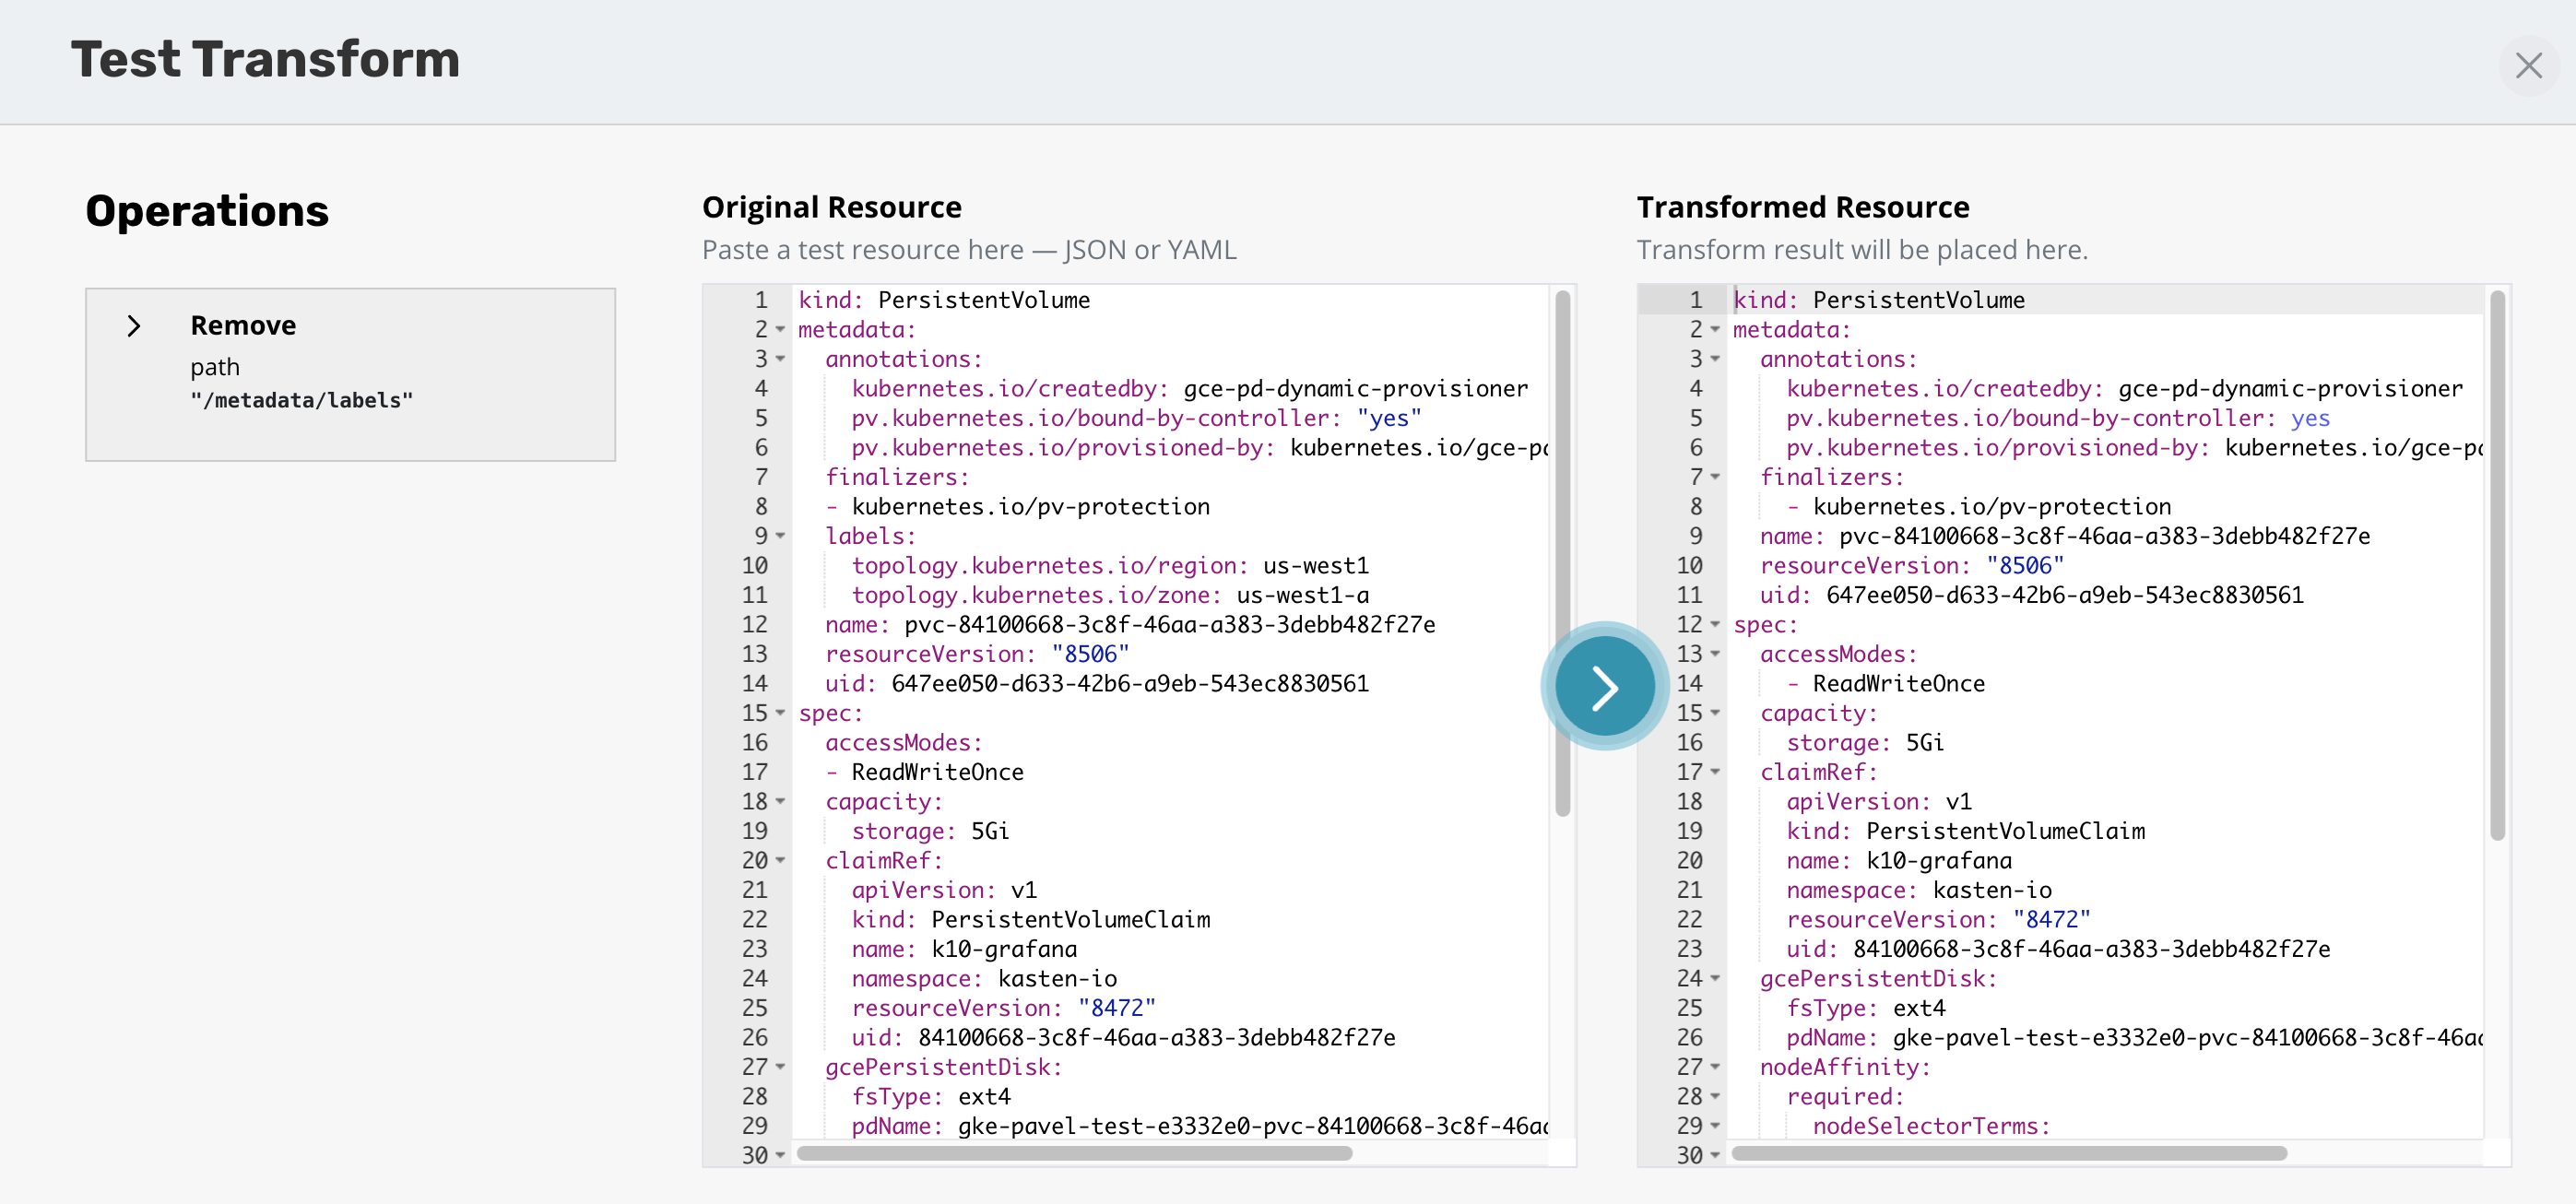2576x1204 pixels.
Task: Fold the spec section in Original Resource
Action: coord(781,713)
